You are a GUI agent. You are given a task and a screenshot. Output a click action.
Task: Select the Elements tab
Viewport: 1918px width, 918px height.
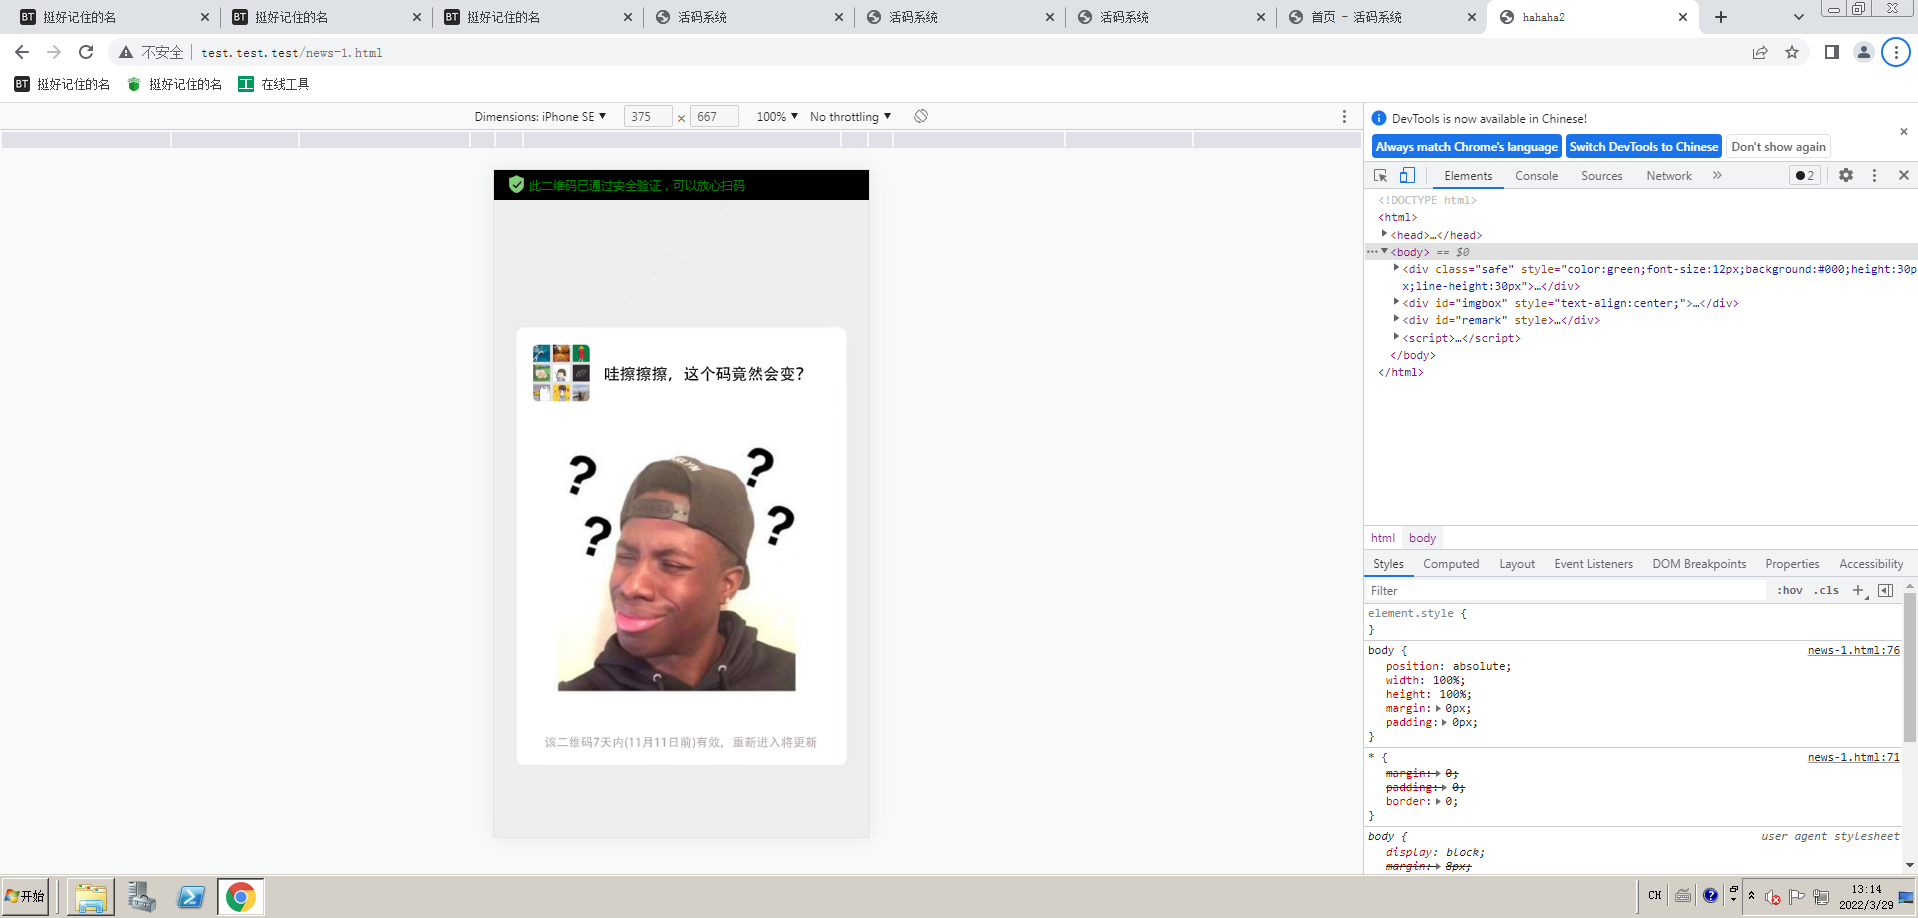(x=1468, y=175)
